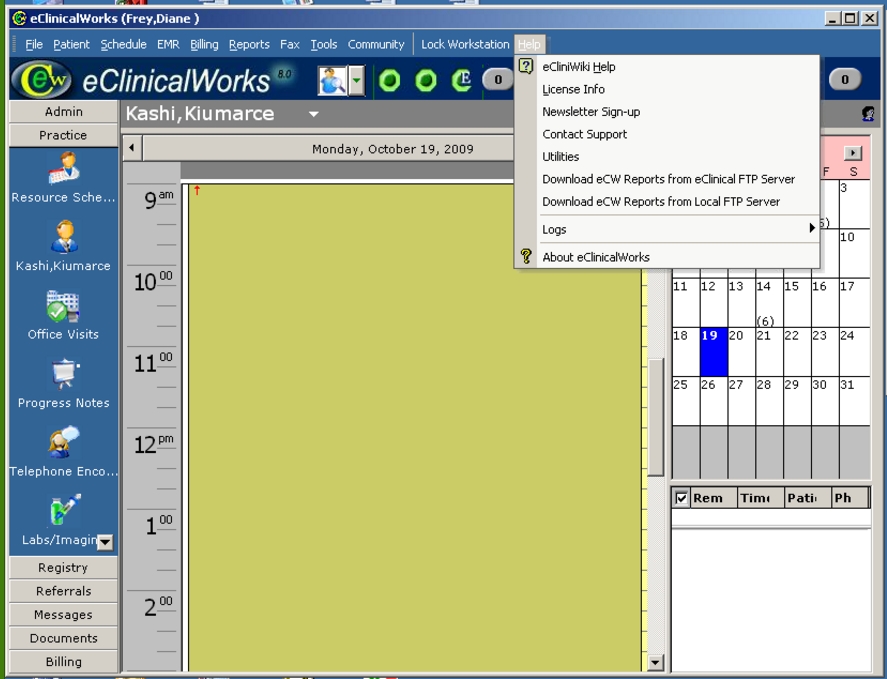Click the right counter badge showing 0
This screenshot has width=887, height=679.
[x=845, y=80]
